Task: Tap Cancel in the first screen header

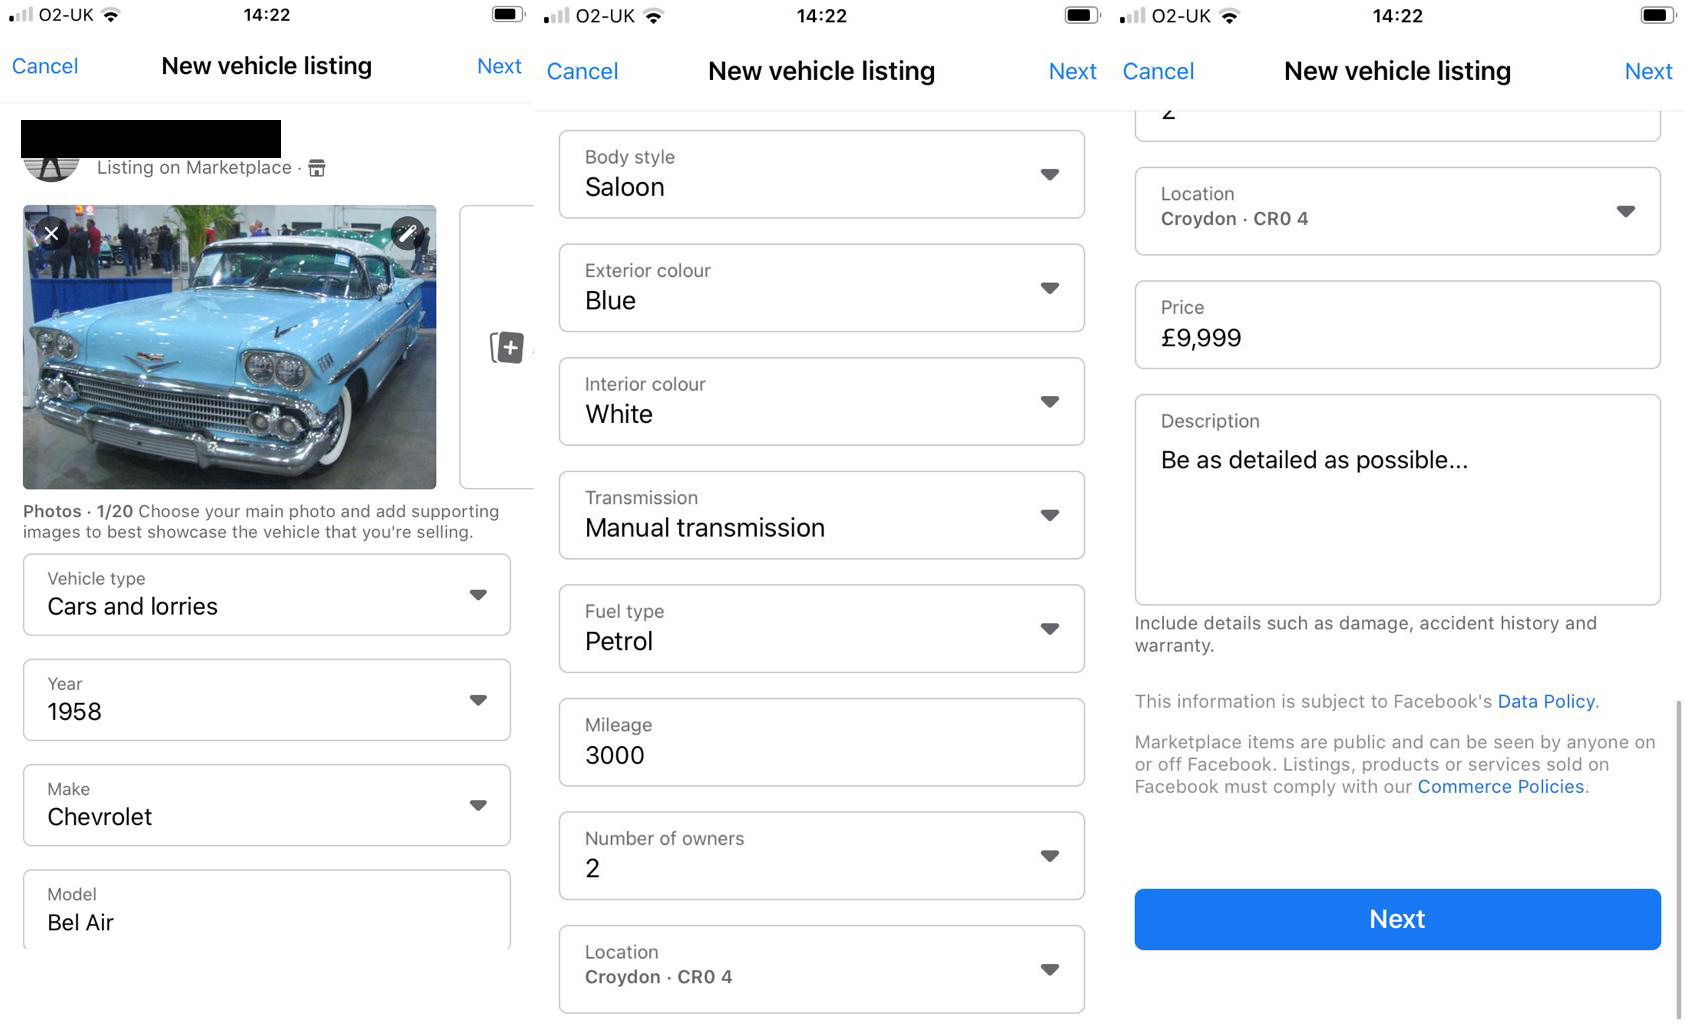Action: click(45, 66)
